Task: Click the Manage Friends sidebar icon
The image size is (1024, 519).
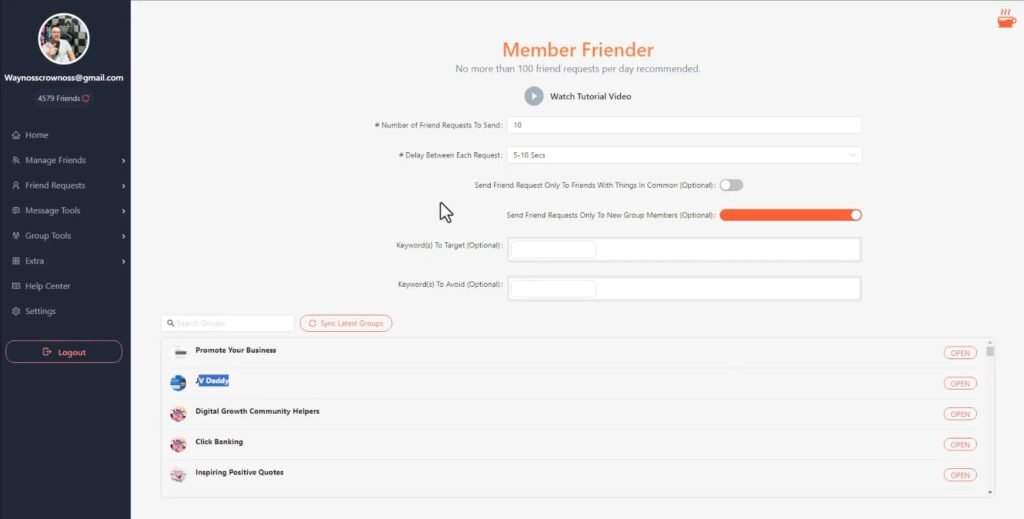Action: click(x=16, y=161)
